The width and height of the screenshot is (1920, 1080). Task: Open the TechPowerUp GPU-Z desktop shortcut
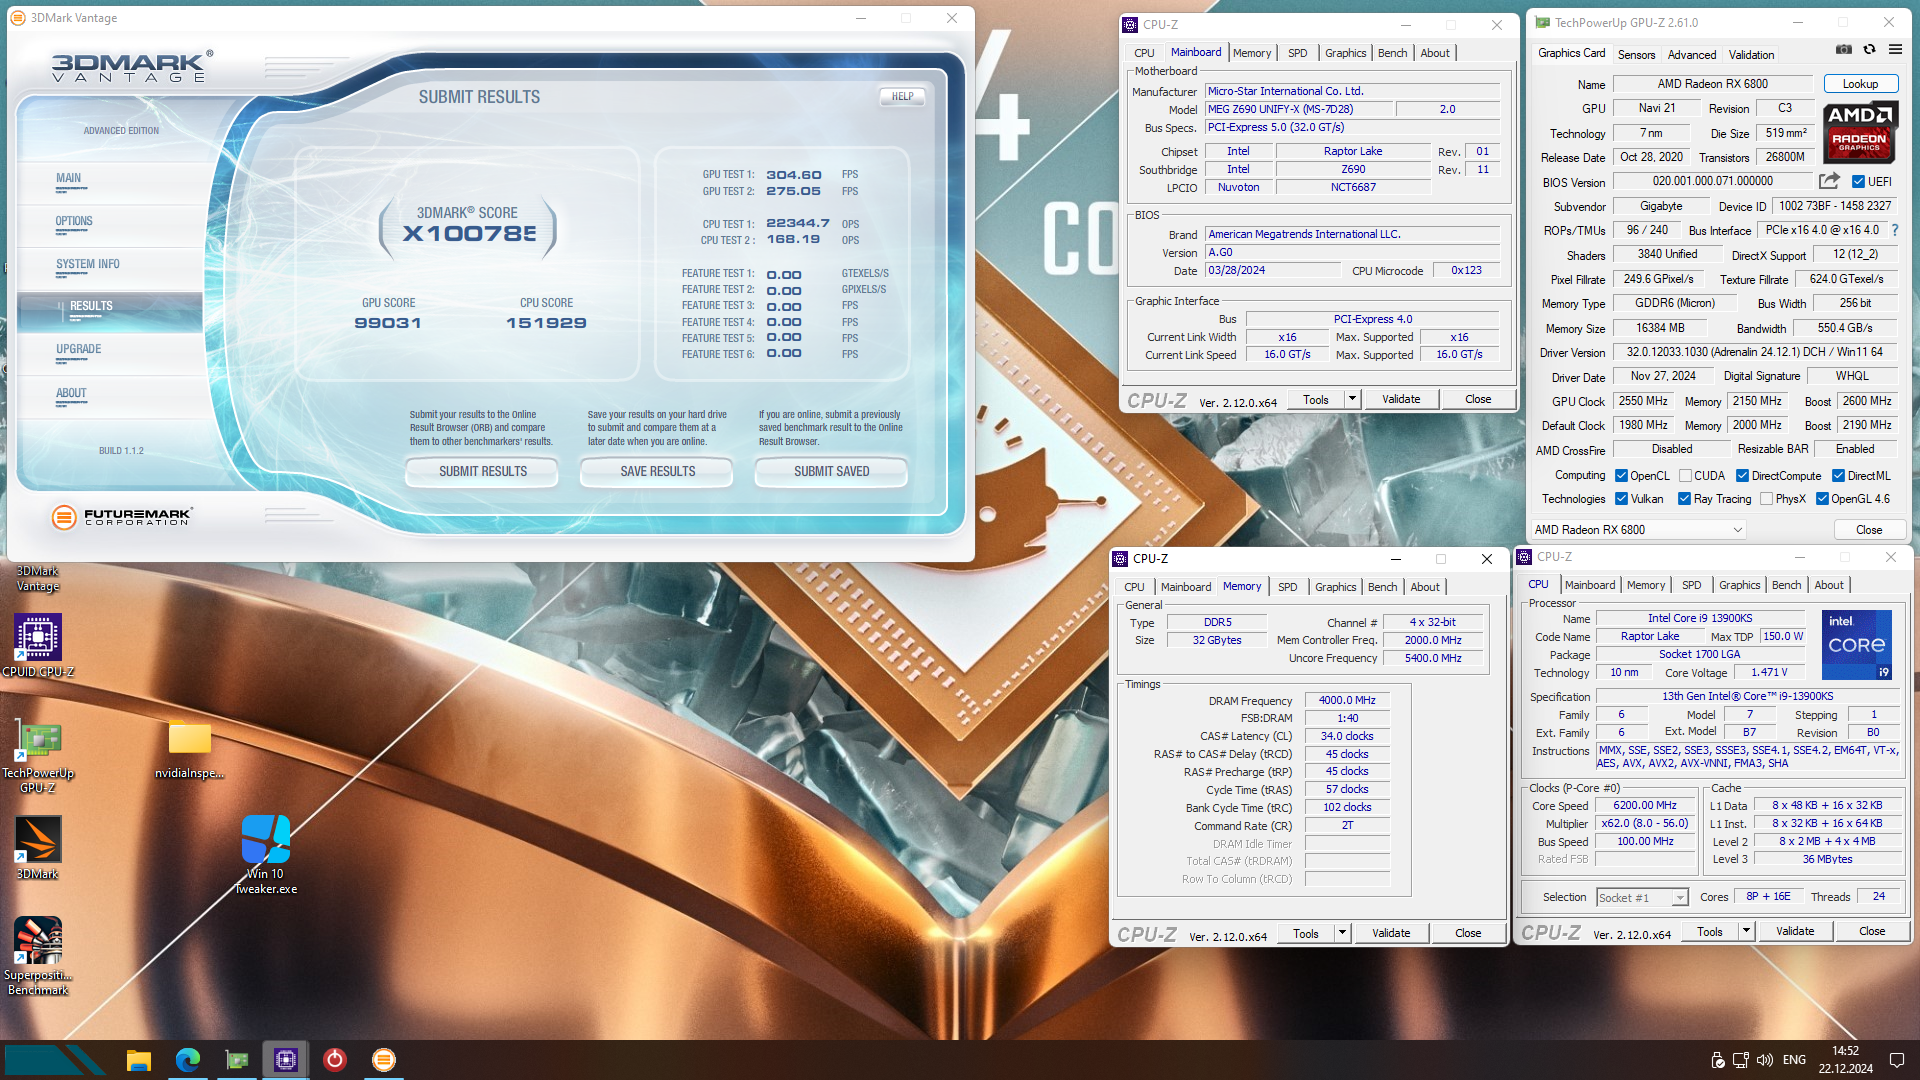click(38, 757)
